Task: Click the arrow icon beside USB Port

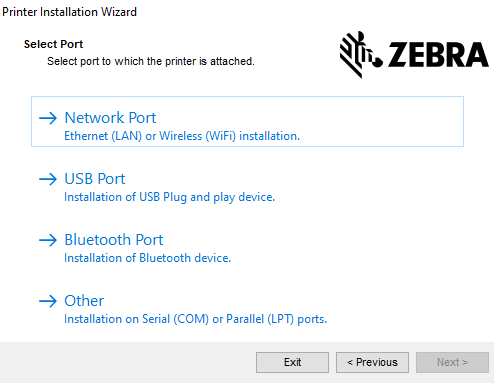Action: point(48,179)
